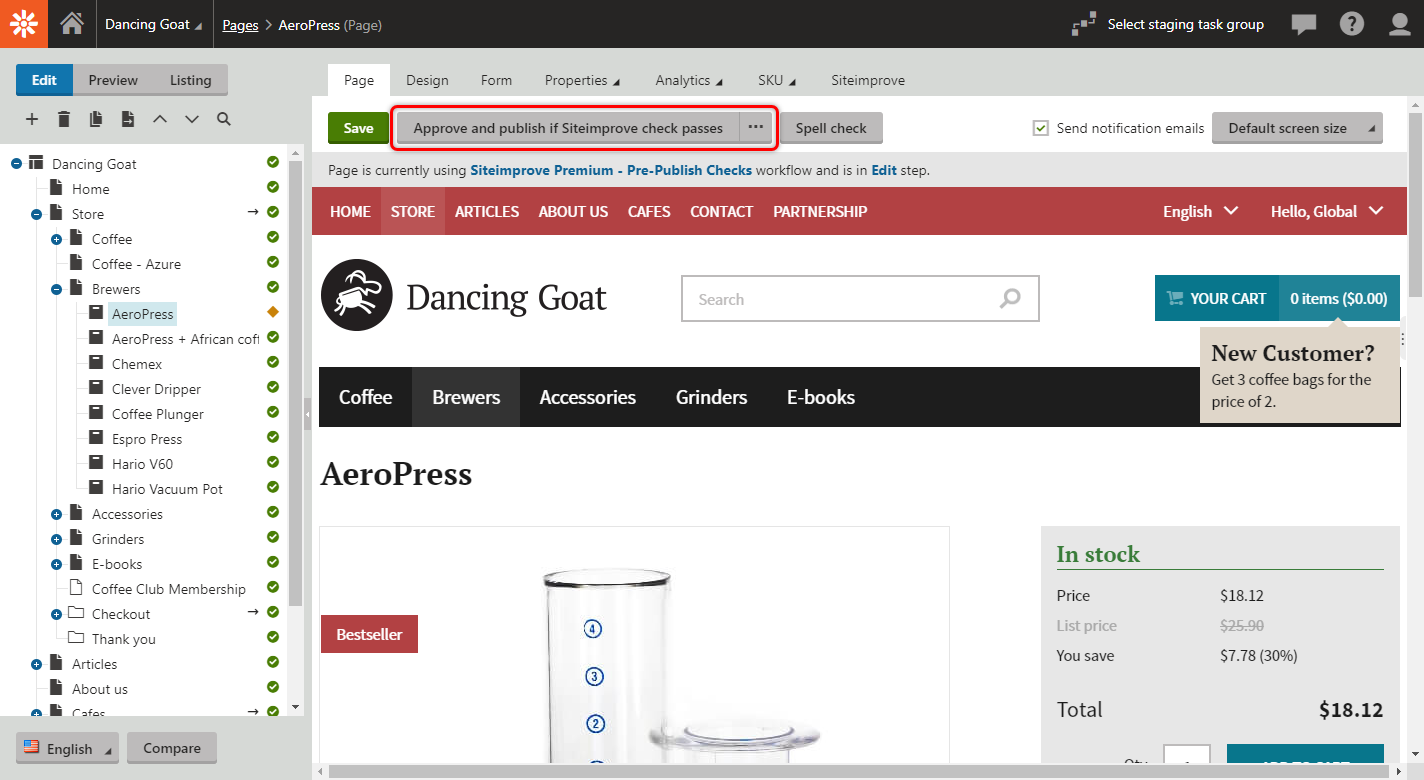Open the SKU tab menu
The height and width of the screenshot is (780, 1424).
776,80
